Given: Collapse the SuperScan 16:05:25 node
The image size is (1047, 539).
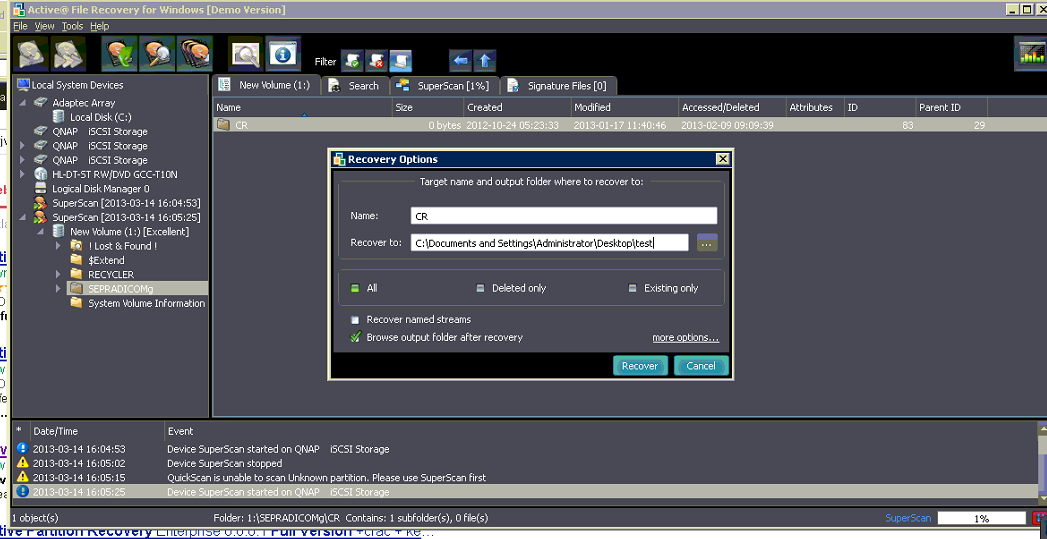Looking at the screenshot, I should click(23, 217).
